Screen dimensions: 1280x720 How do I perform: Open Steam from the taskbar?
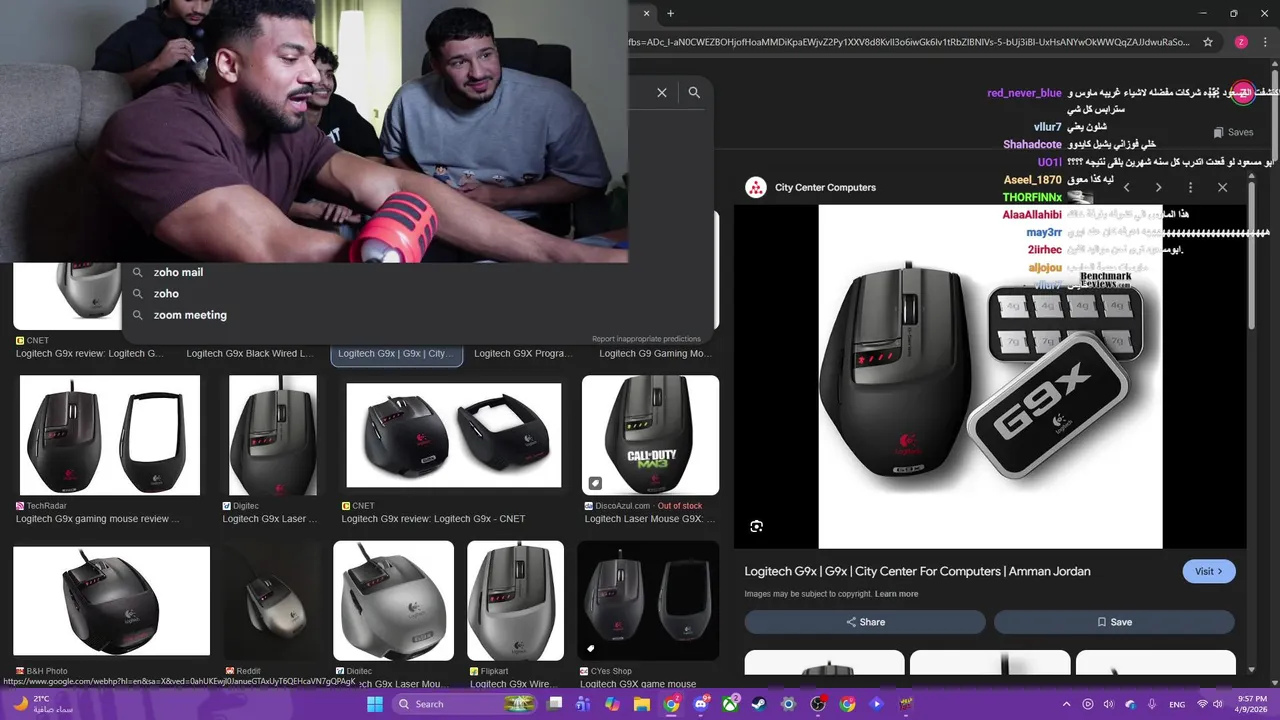[759, 704]
